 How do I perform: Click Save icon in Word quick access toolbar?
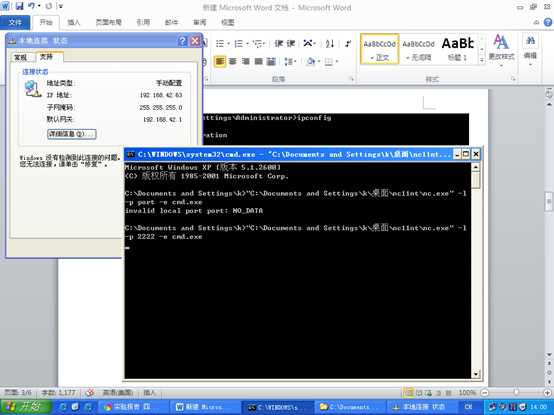[19, 6]
